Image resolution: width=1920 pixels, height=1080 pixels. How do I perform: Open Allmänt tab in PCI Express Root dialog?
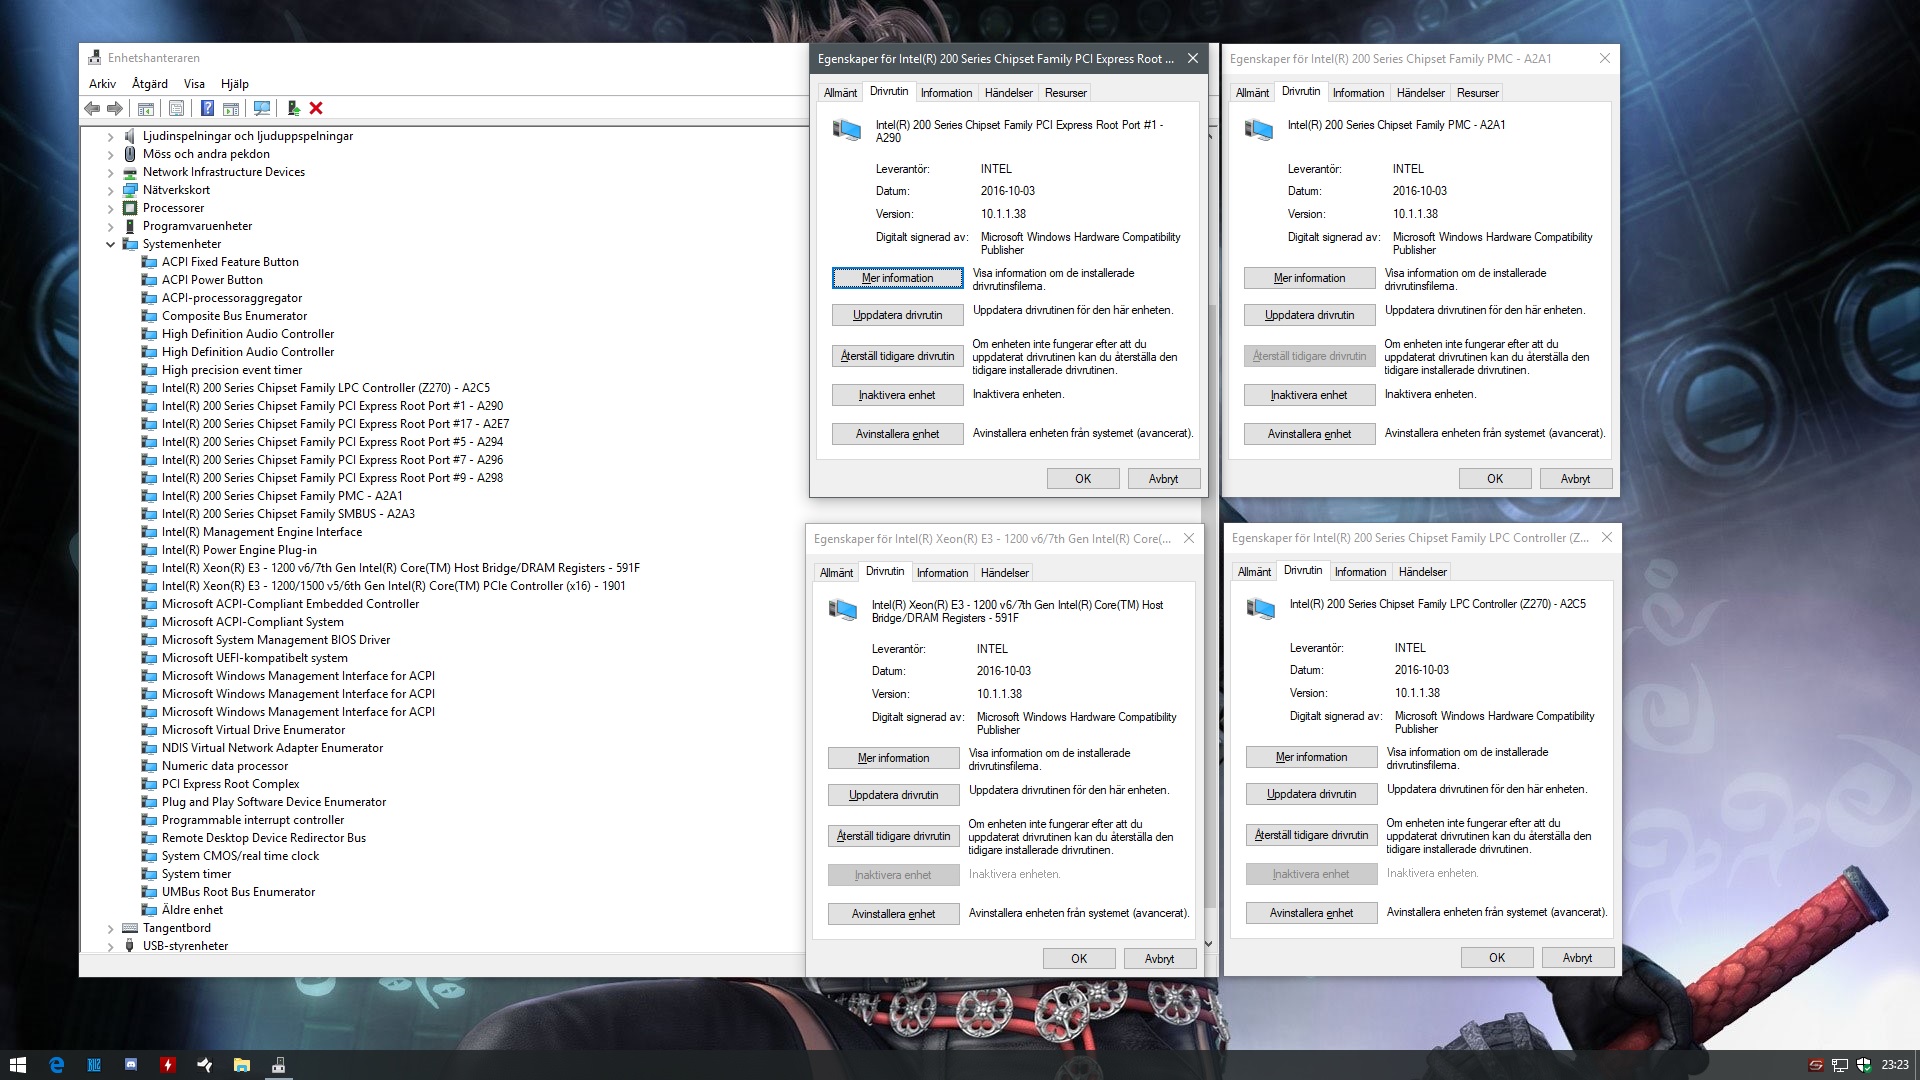tap(840, 93)
